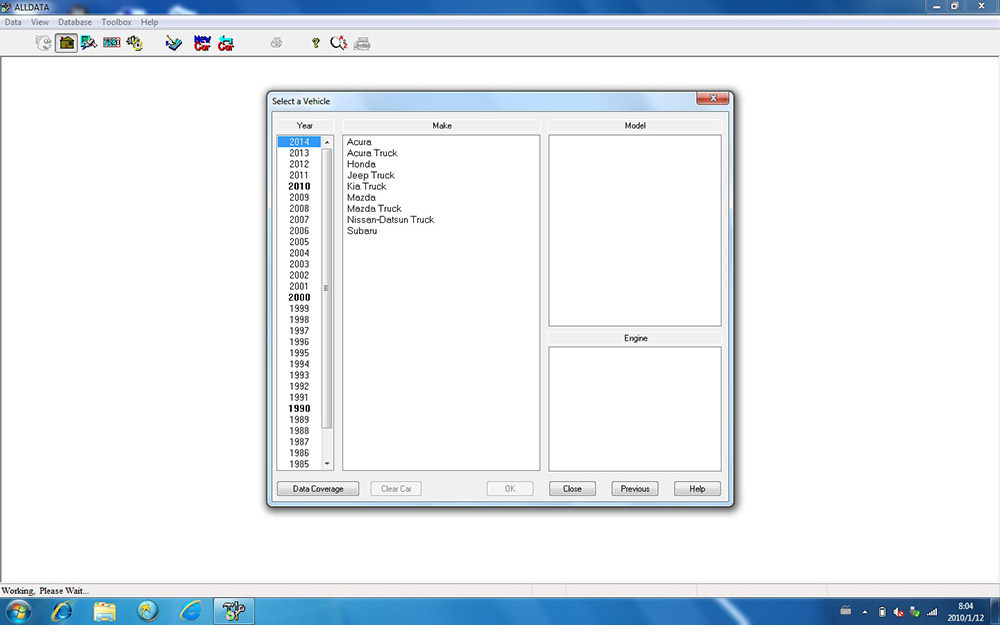Select Honda in the Make list
The height and width of the screenshot is (625, 1000).
(361, 164)
